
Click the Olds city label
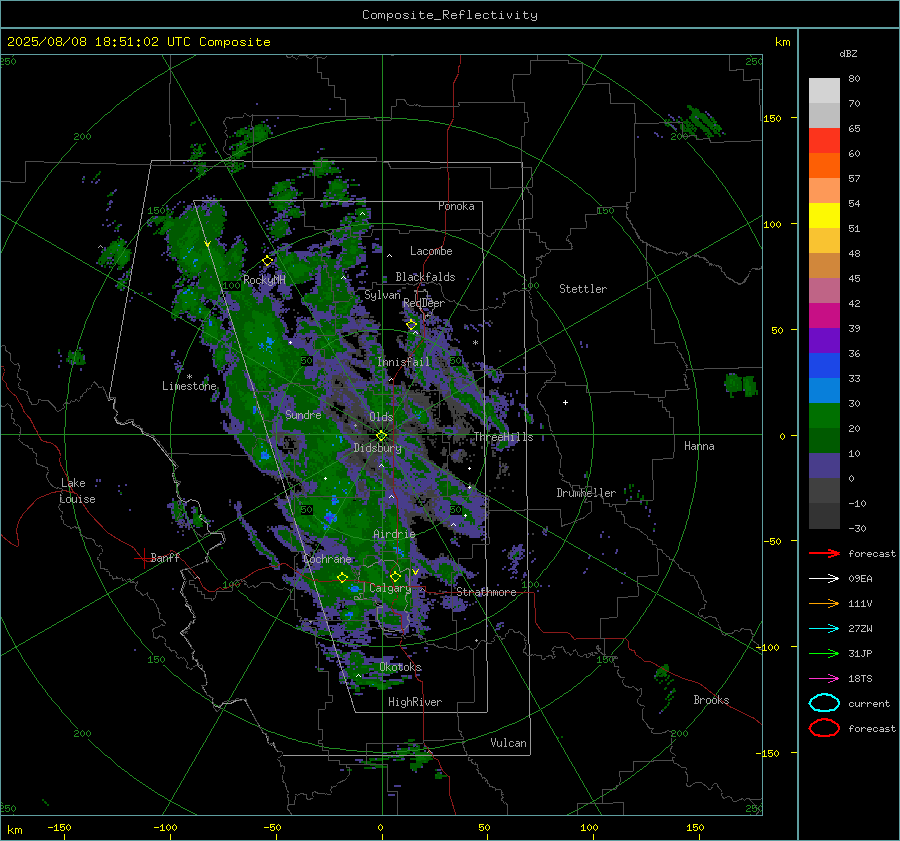pos(381,417)
